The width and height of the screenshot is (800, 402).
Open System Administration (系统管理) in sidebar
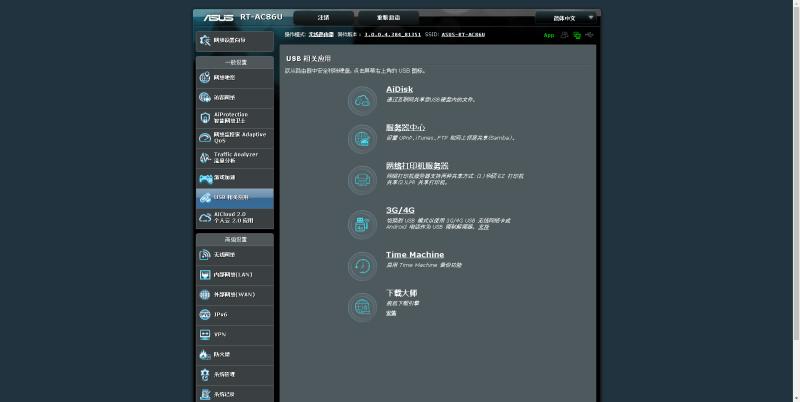pos(235,375)
